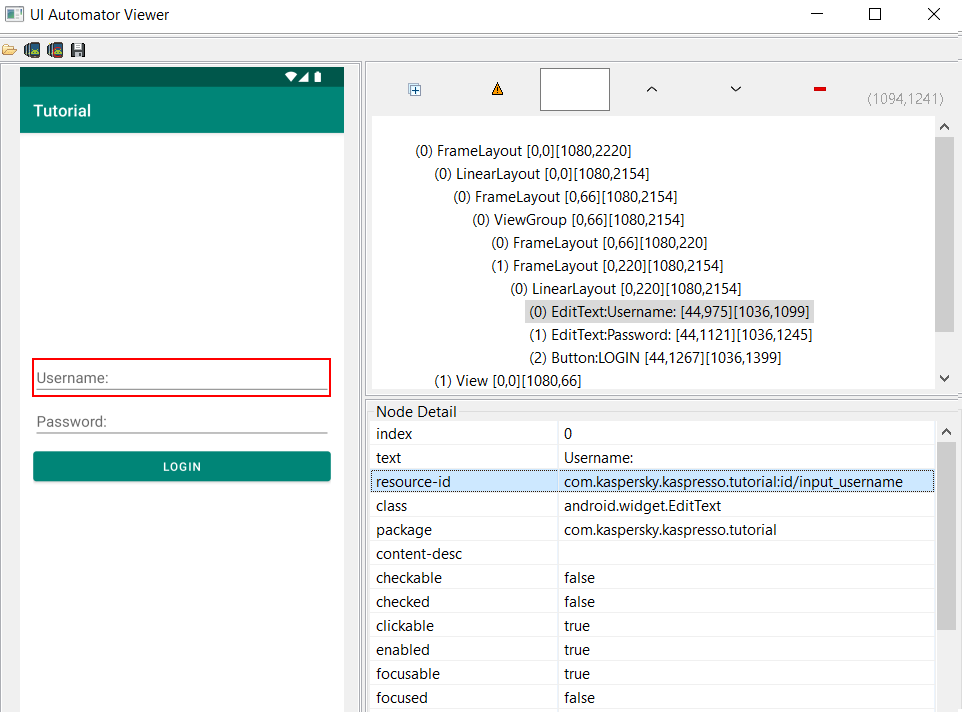Click the UI Automator Viewer window icon
The image size is (962, 712).
point(14,14)
